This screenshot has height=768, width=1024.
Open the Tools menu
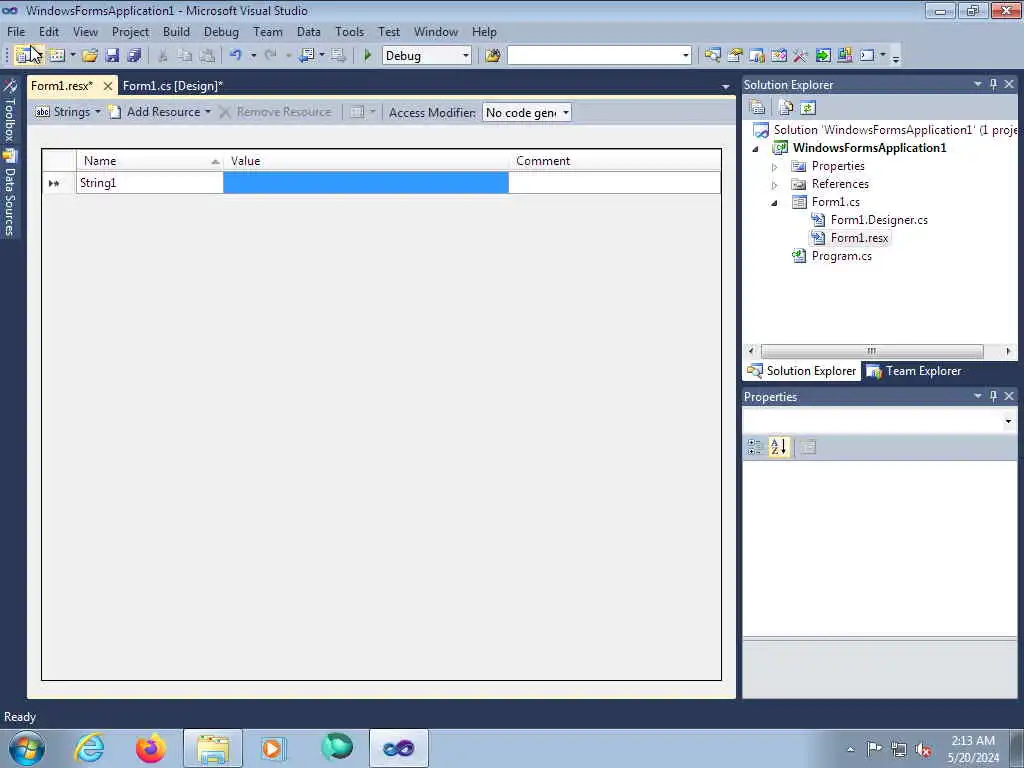click(x=349, y=31)
